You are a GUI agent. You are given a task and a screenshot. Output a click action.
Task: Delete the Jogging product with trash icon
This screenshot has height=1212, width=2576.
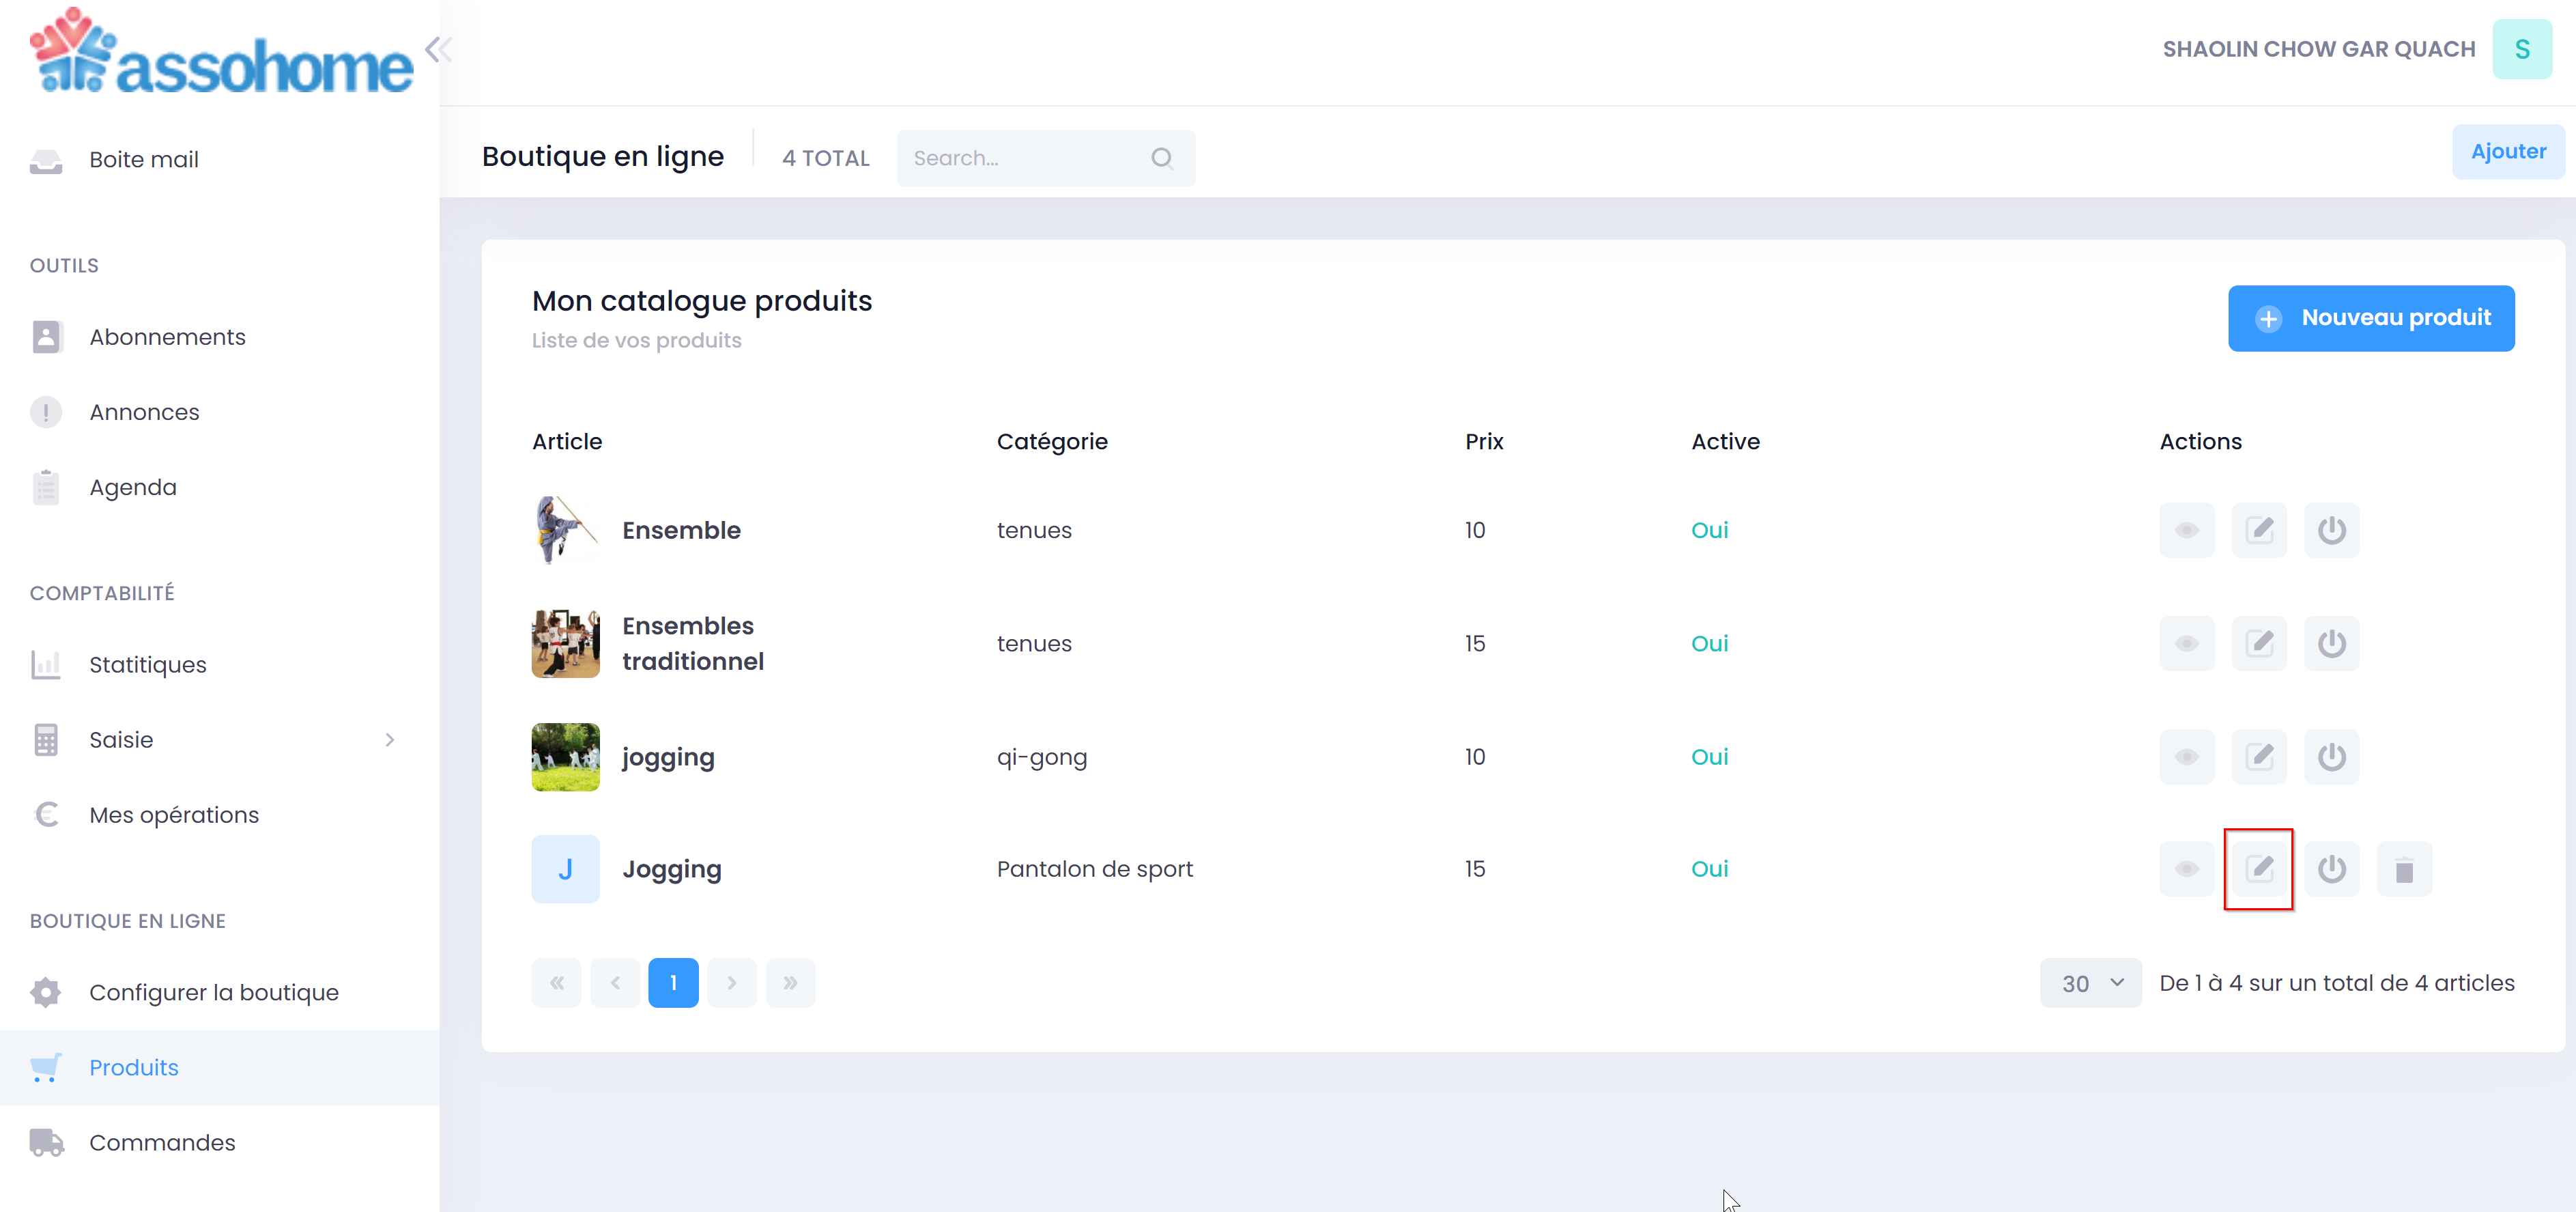point(2403,870)
